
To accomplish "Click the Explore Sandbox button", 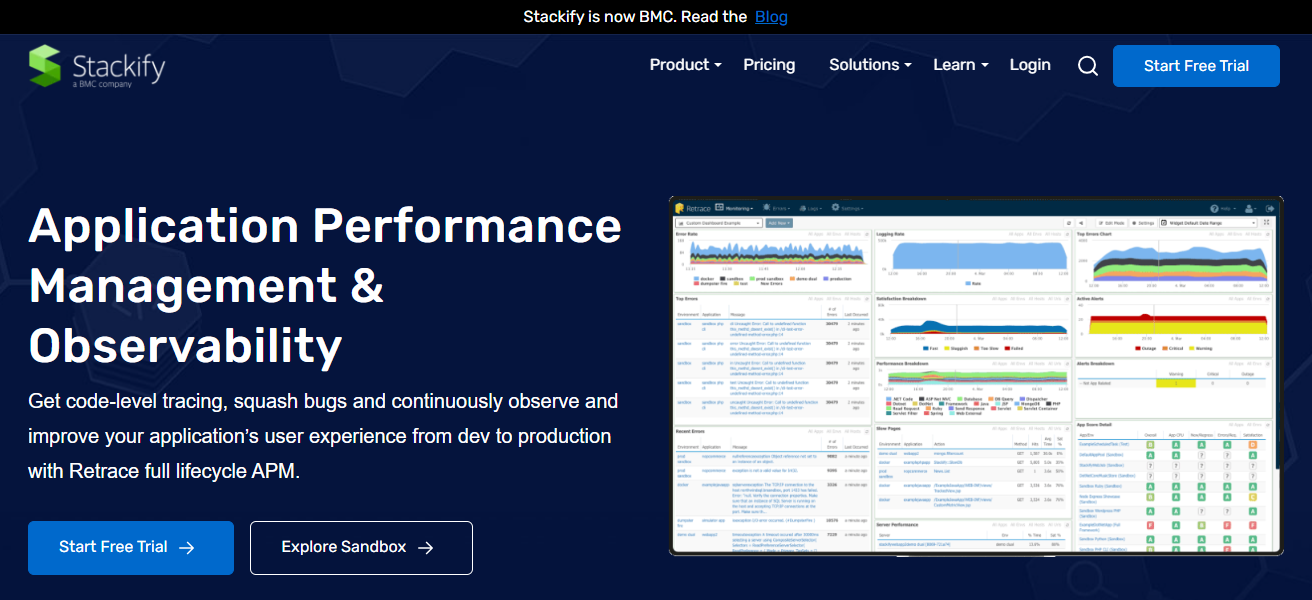I will coord(361,548).
